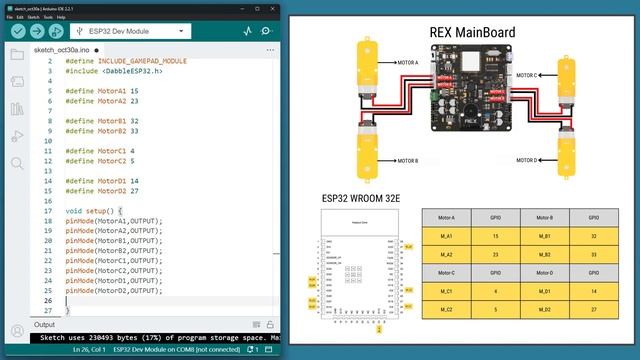The width and height of the screenshot is (640, 360).
Task: Click the Output panel label
Action: (44, 324)
